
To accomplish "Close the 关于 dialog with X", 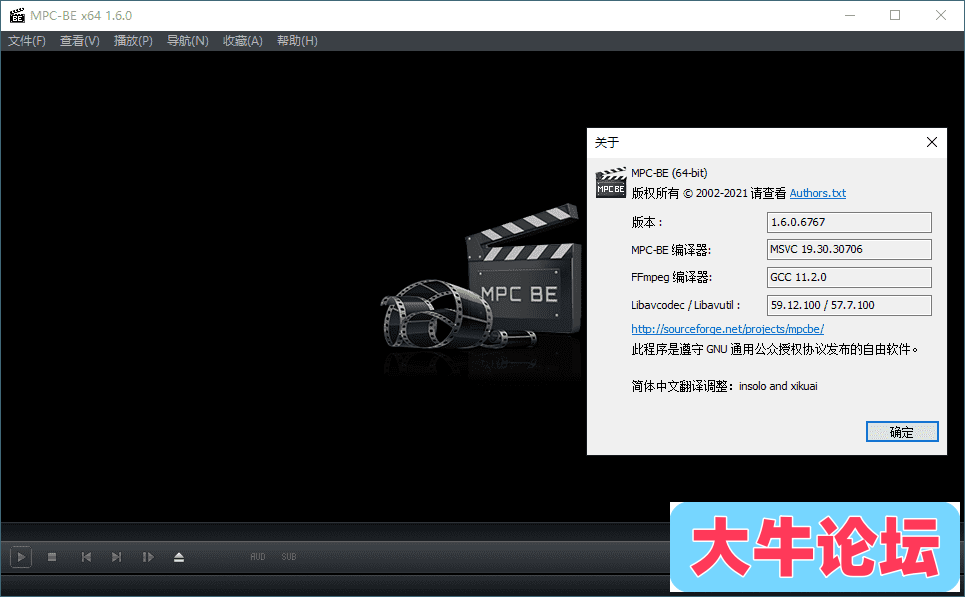I will (x=932, y=142).
